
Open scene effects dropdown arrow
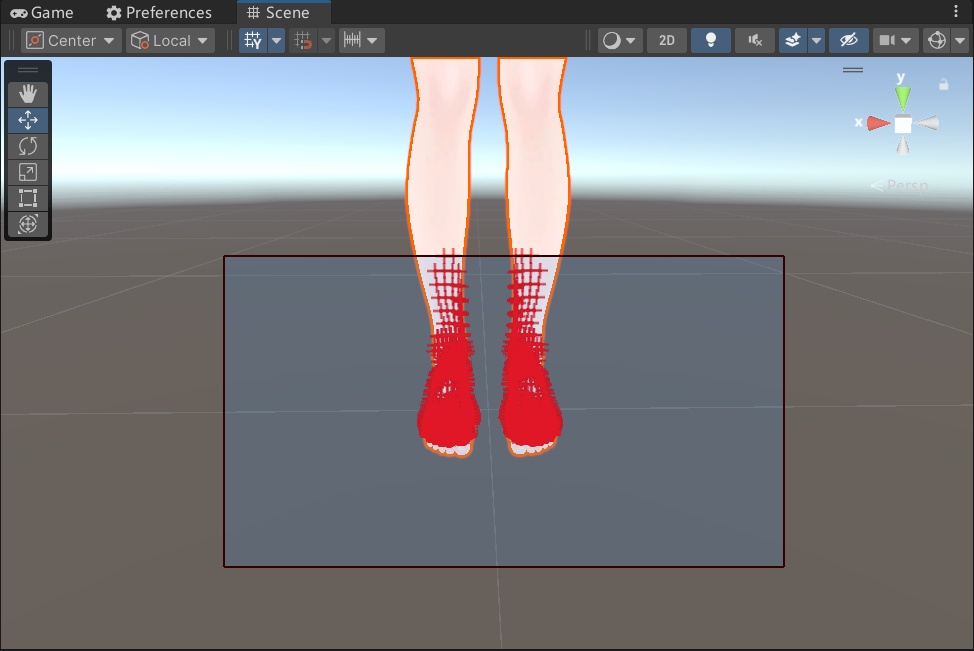tap(816, 40)
